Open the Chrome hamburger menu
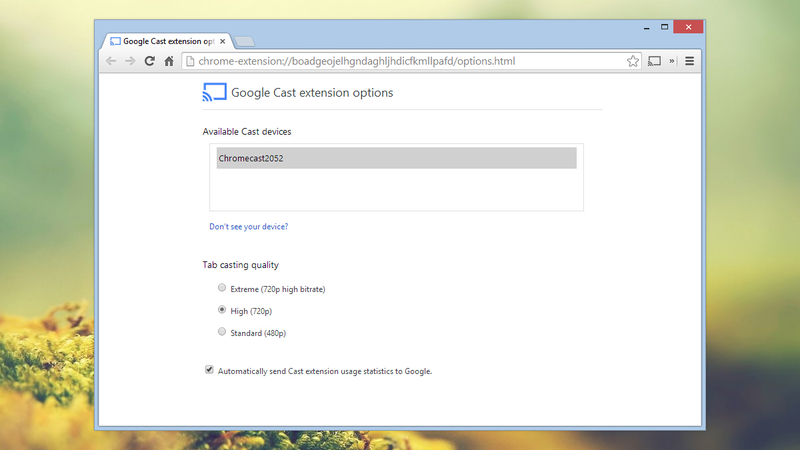The width and height of the screenshot is (800, 450). 689,61
